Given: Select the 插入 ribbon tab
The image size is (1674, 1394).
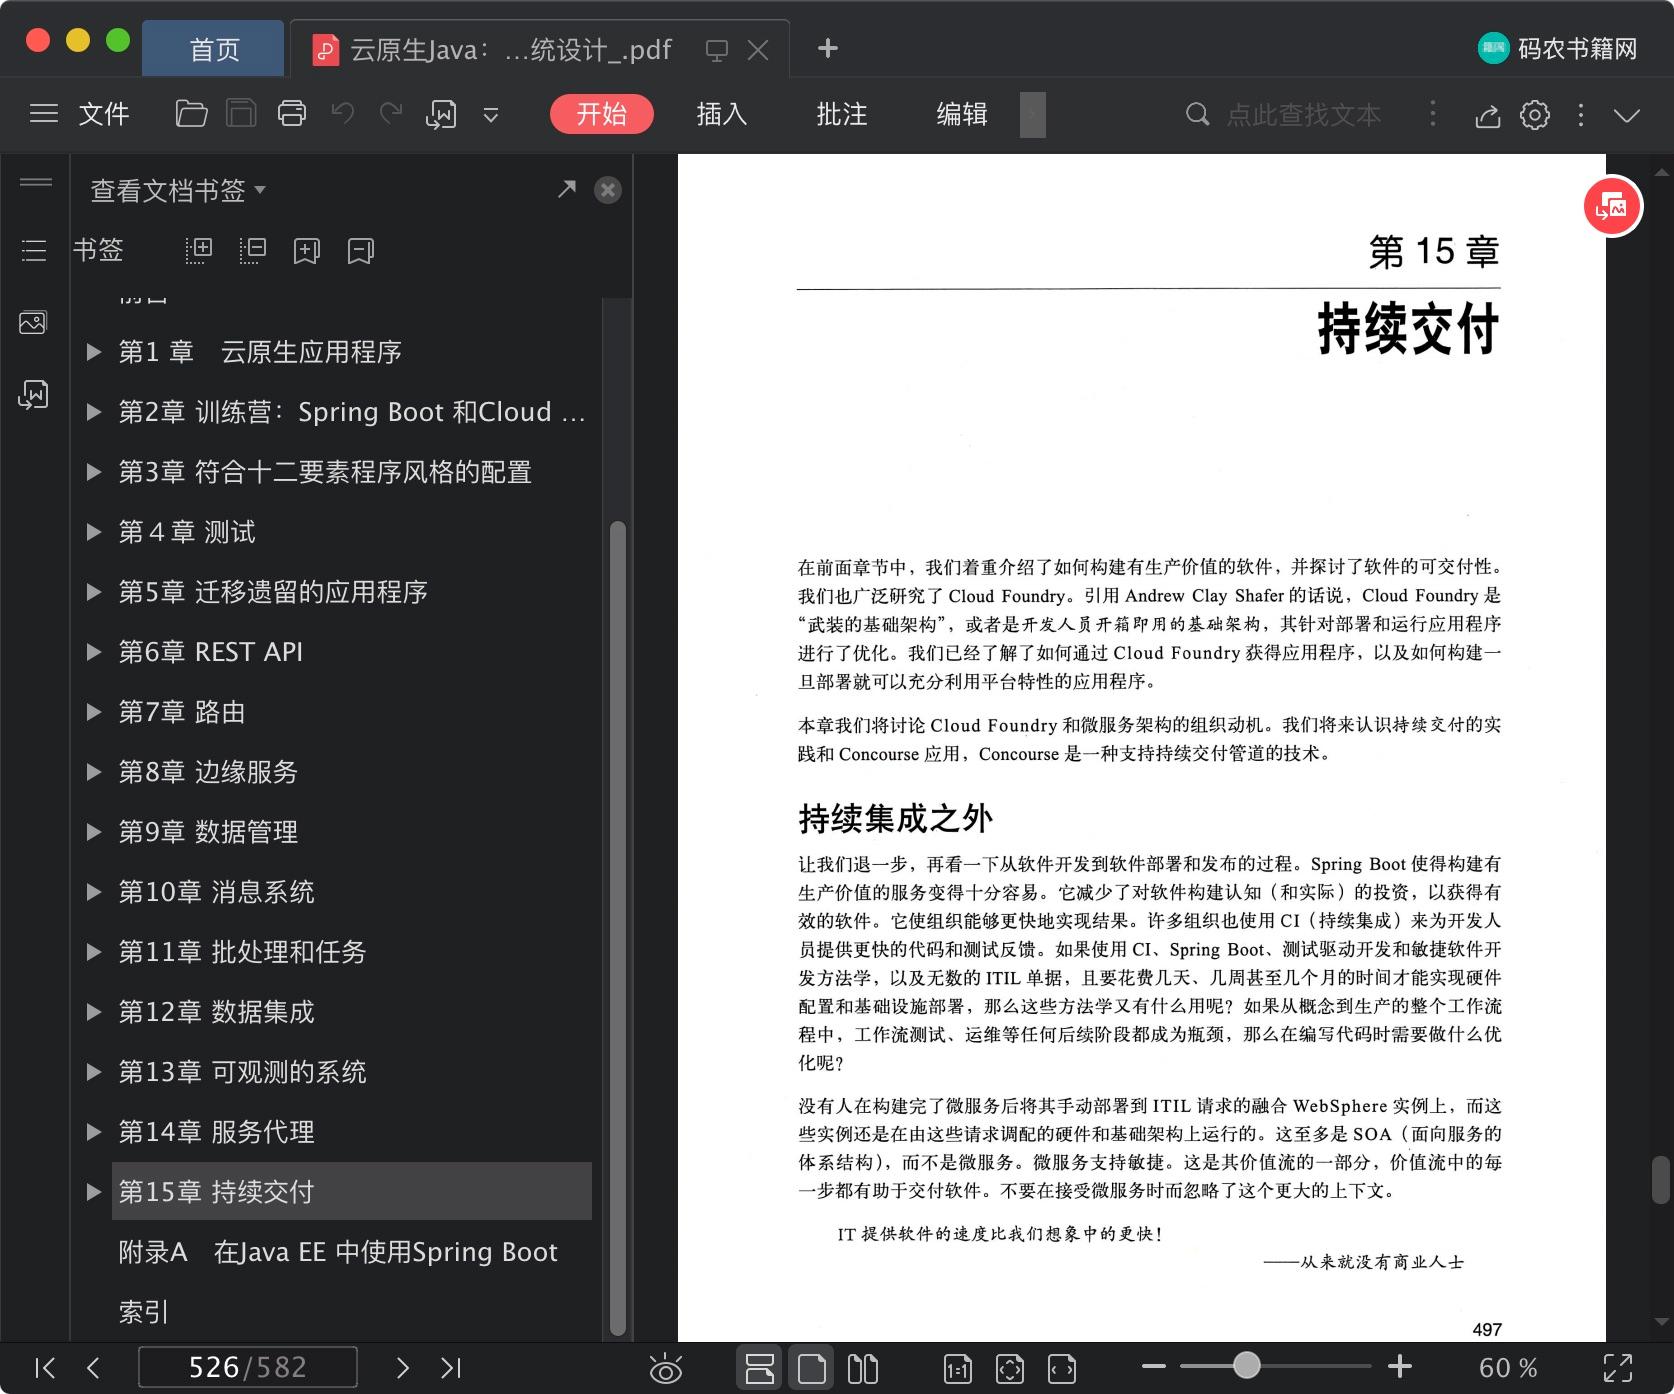Looking at the screenshot, I should tap(721, 114).
